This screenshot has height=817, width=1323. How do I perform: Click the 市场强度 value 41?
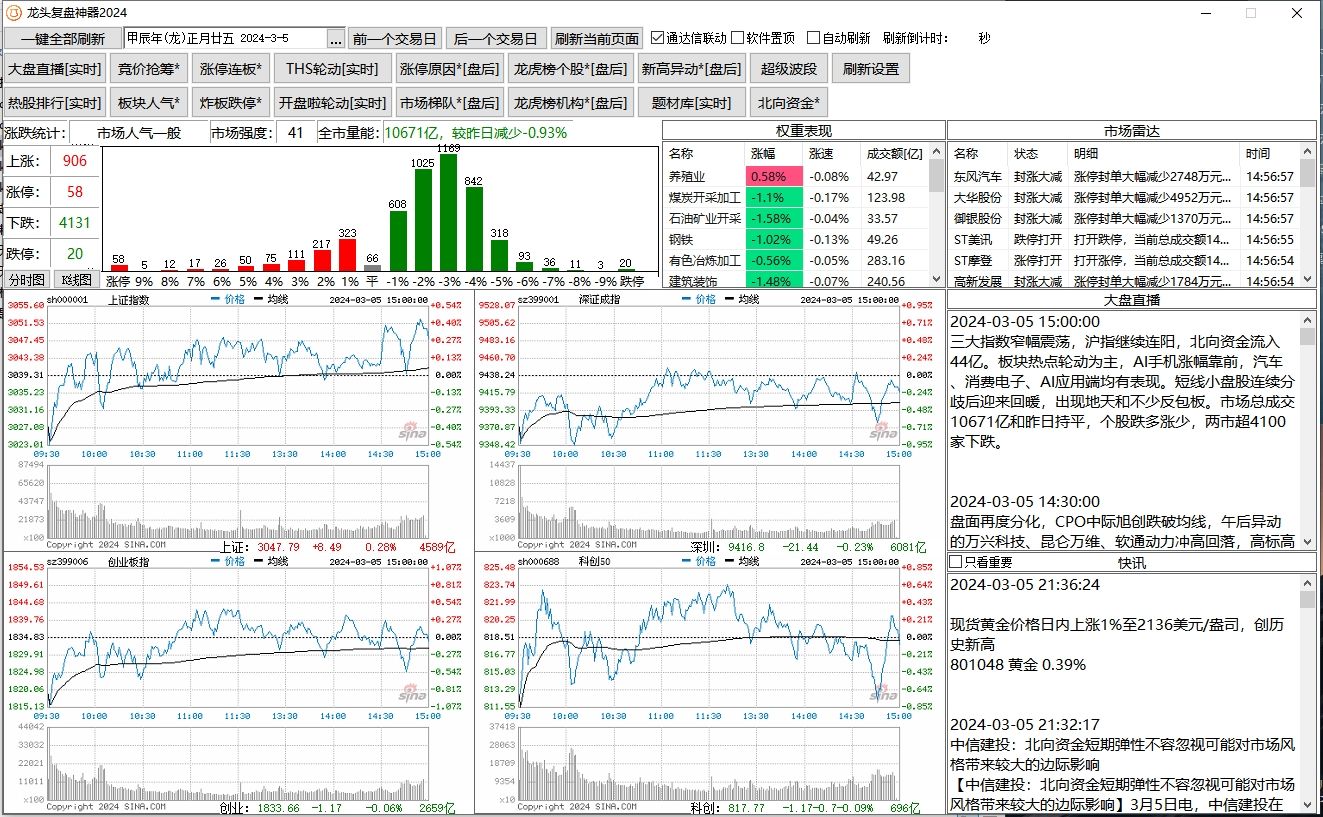pos(295,133)
